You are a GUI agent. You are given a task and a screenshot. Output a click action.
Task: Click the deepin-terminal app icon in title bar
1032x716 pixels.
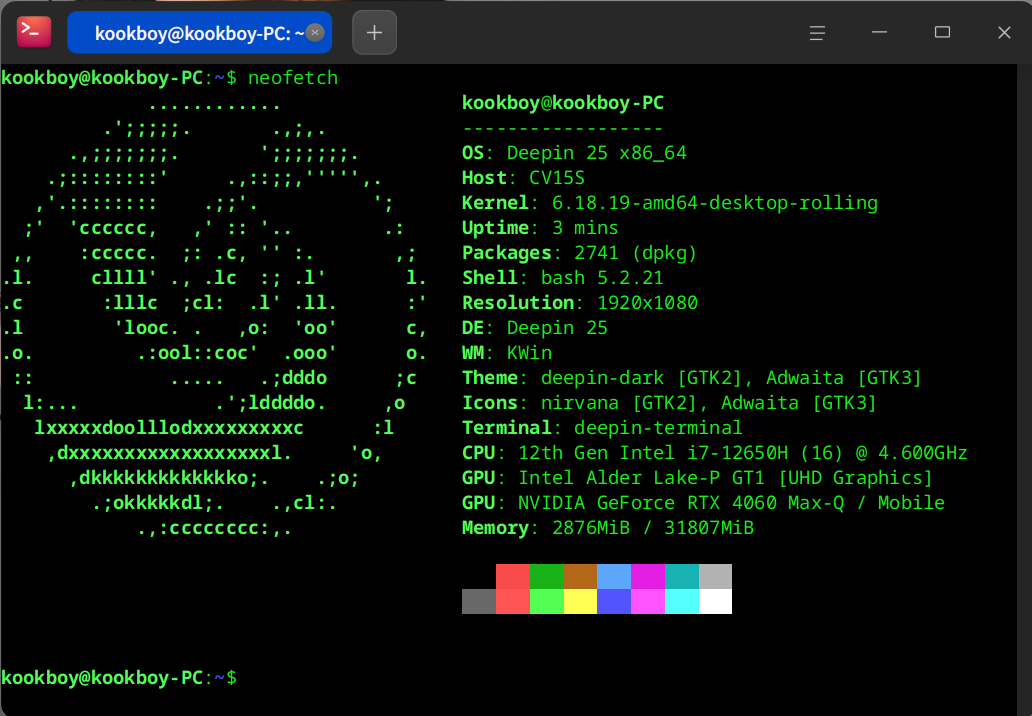click(33, 33)
